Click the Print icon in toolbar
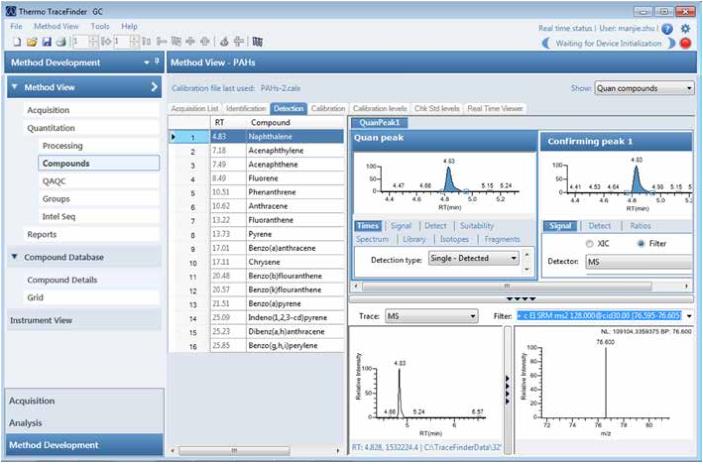The image size is (703, 469). pos(60,42)
